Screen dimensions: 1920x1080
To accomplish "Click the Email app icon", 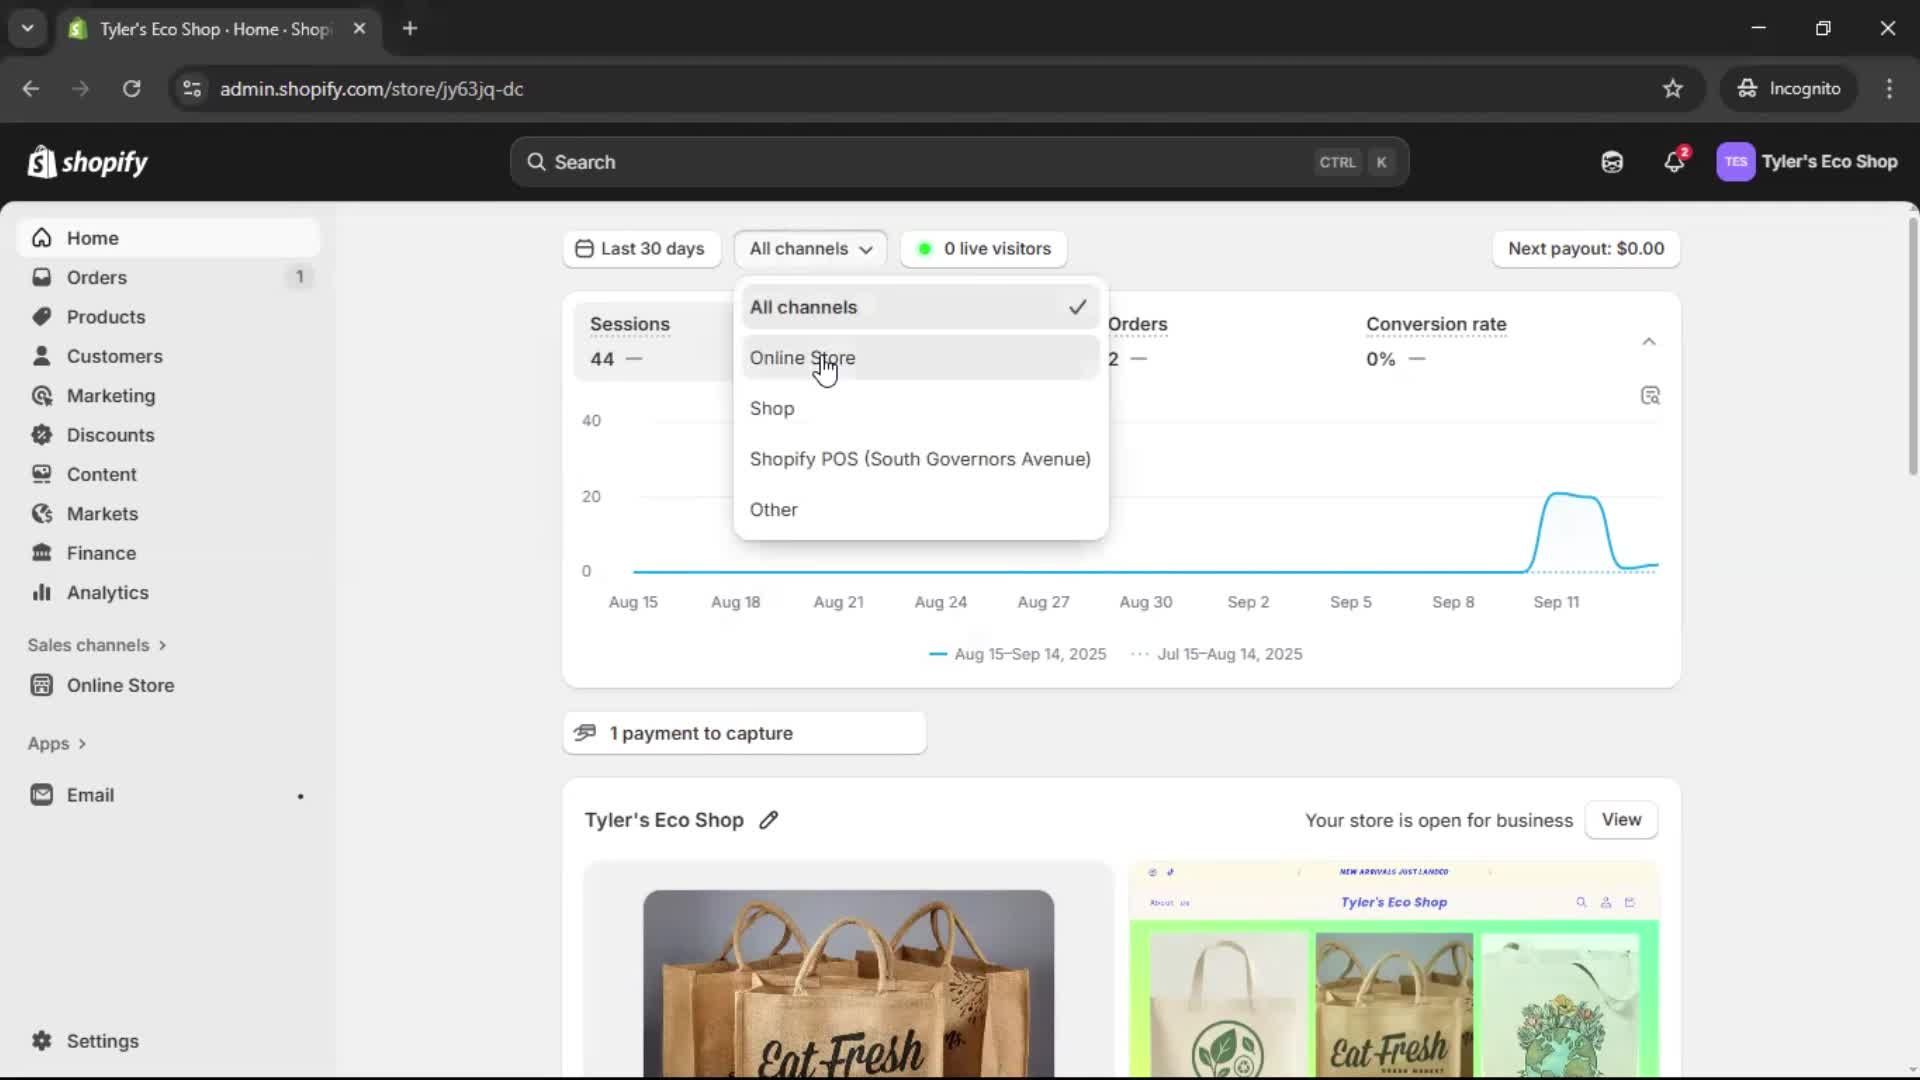I will (x=41, y=795).
